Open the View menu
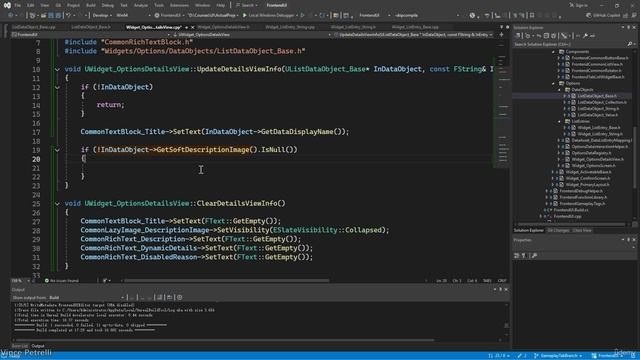Image resolution: width=640 pixels, height=360 pixels. pyautogui.click(x=44, y=5)
